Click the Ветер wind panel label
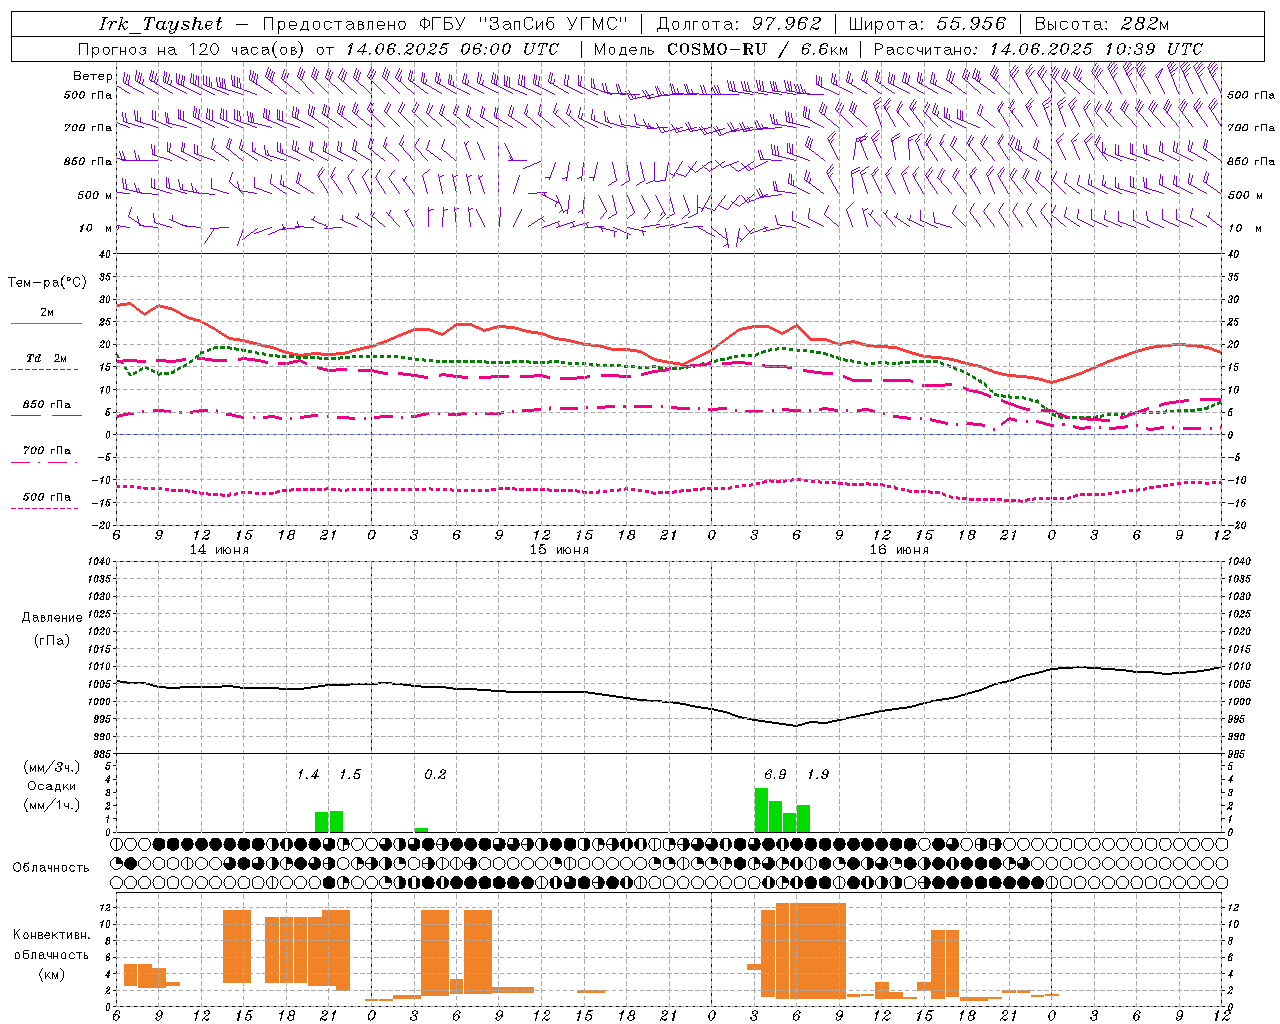 tap(92, 76)
